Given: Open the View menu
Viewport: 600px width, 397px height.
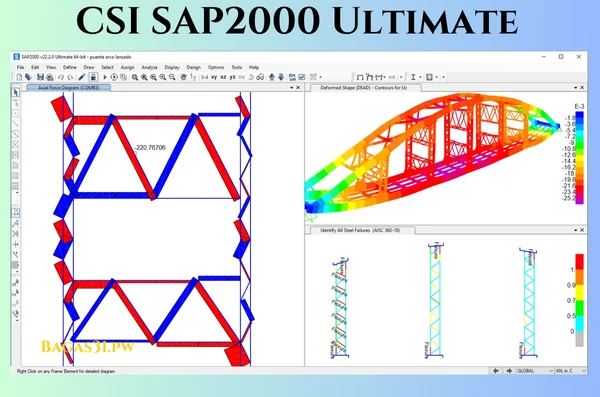Looking at the screenshot, I should click(51, 67).
